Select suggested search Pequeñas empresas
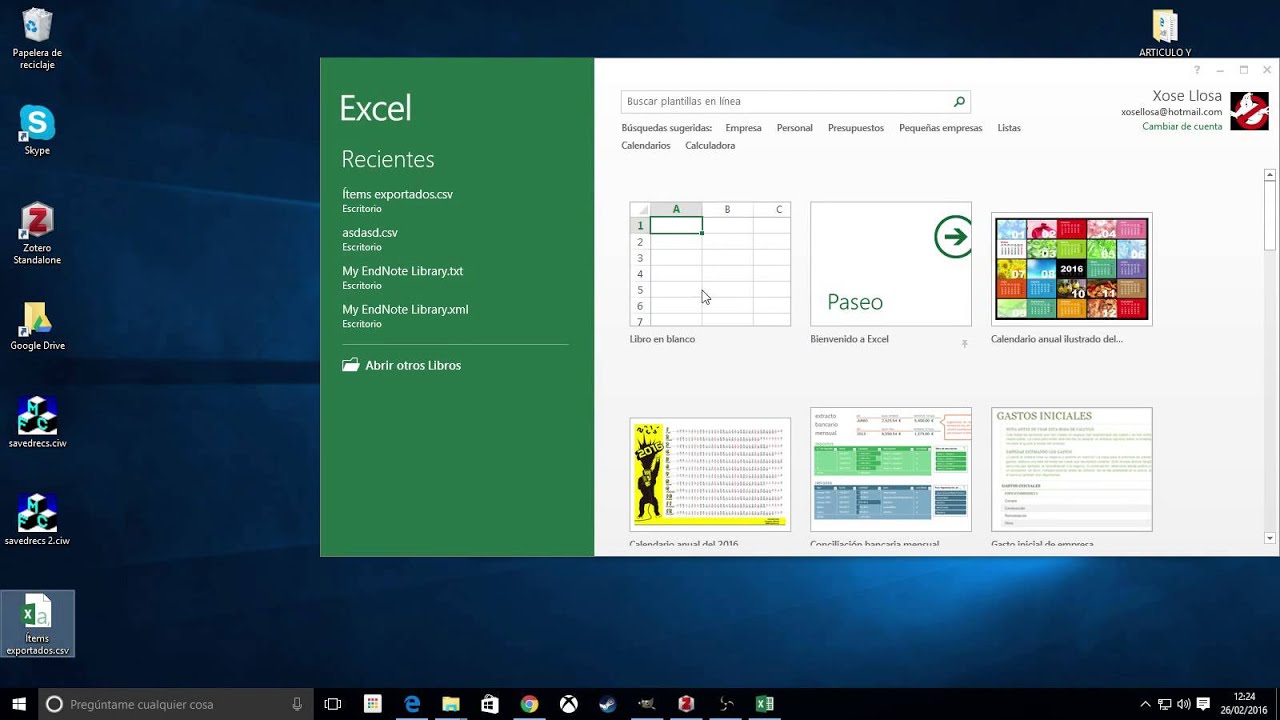 [941, 128]
